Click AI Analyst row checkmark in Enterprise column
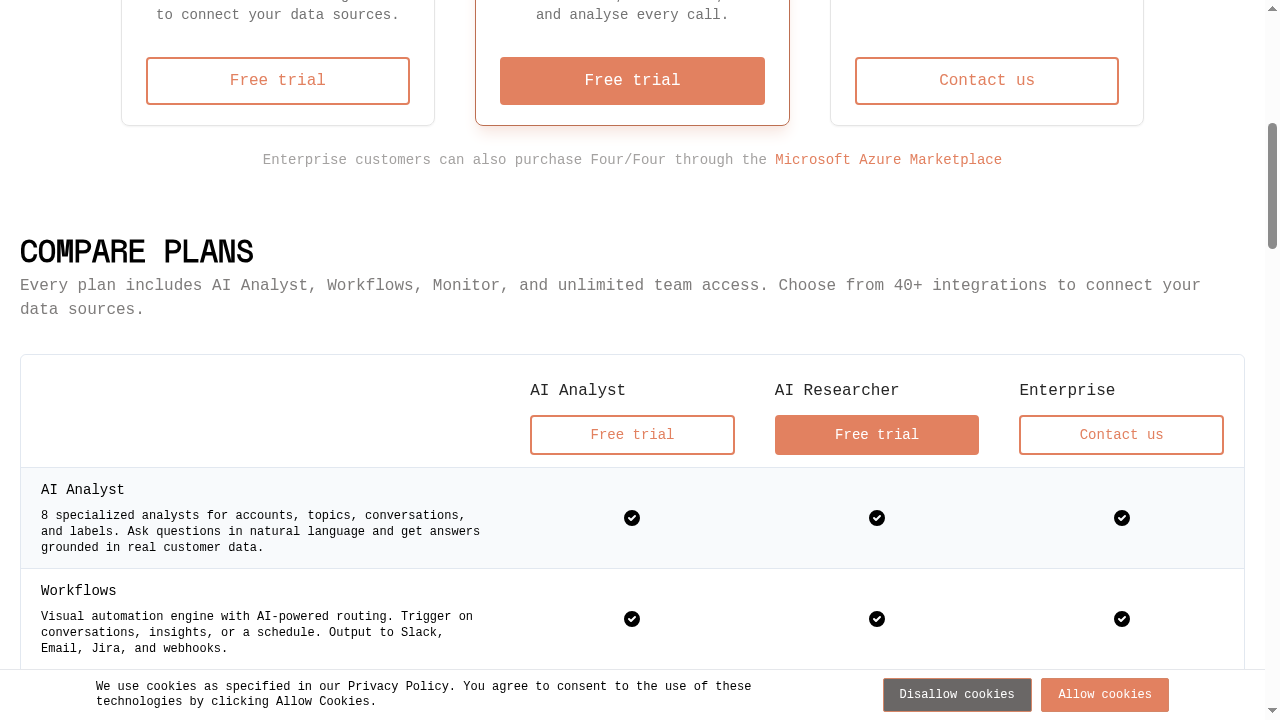The width and height of the screenshot is (1280, 720). [1122, 518]
